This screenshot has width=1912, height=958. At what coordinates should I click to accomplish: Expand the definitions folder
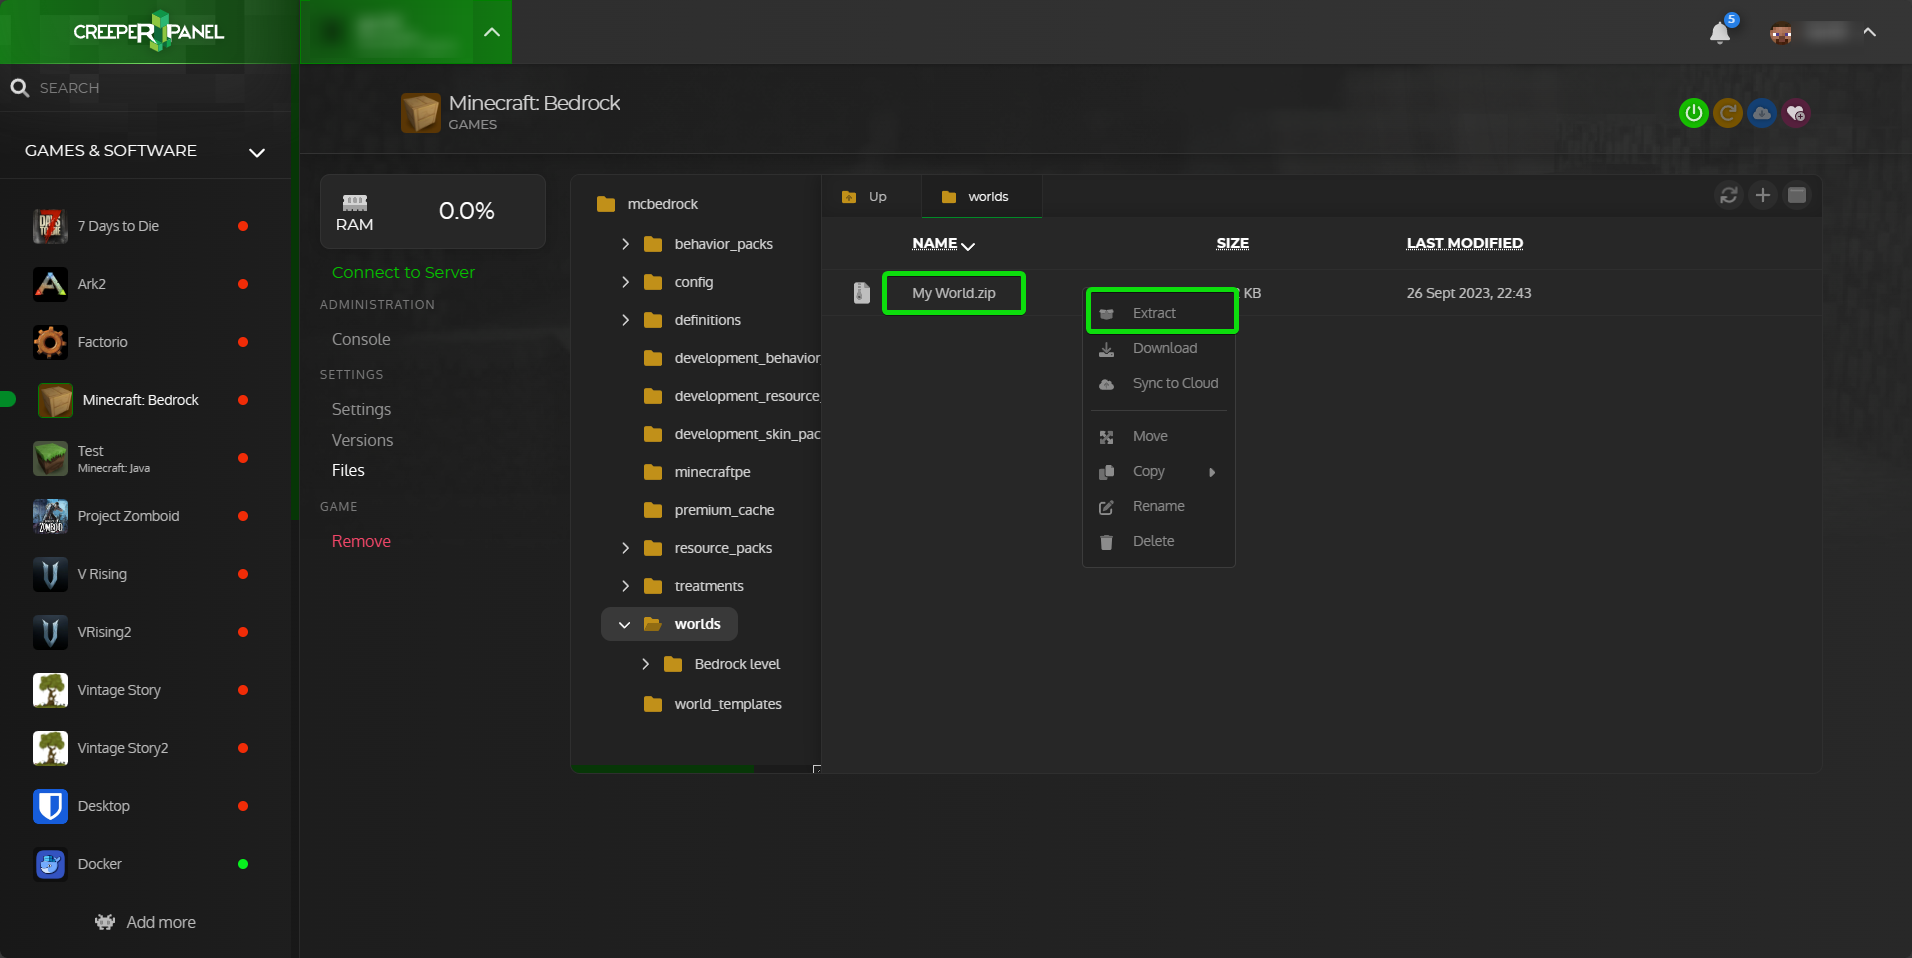(626, 320)
